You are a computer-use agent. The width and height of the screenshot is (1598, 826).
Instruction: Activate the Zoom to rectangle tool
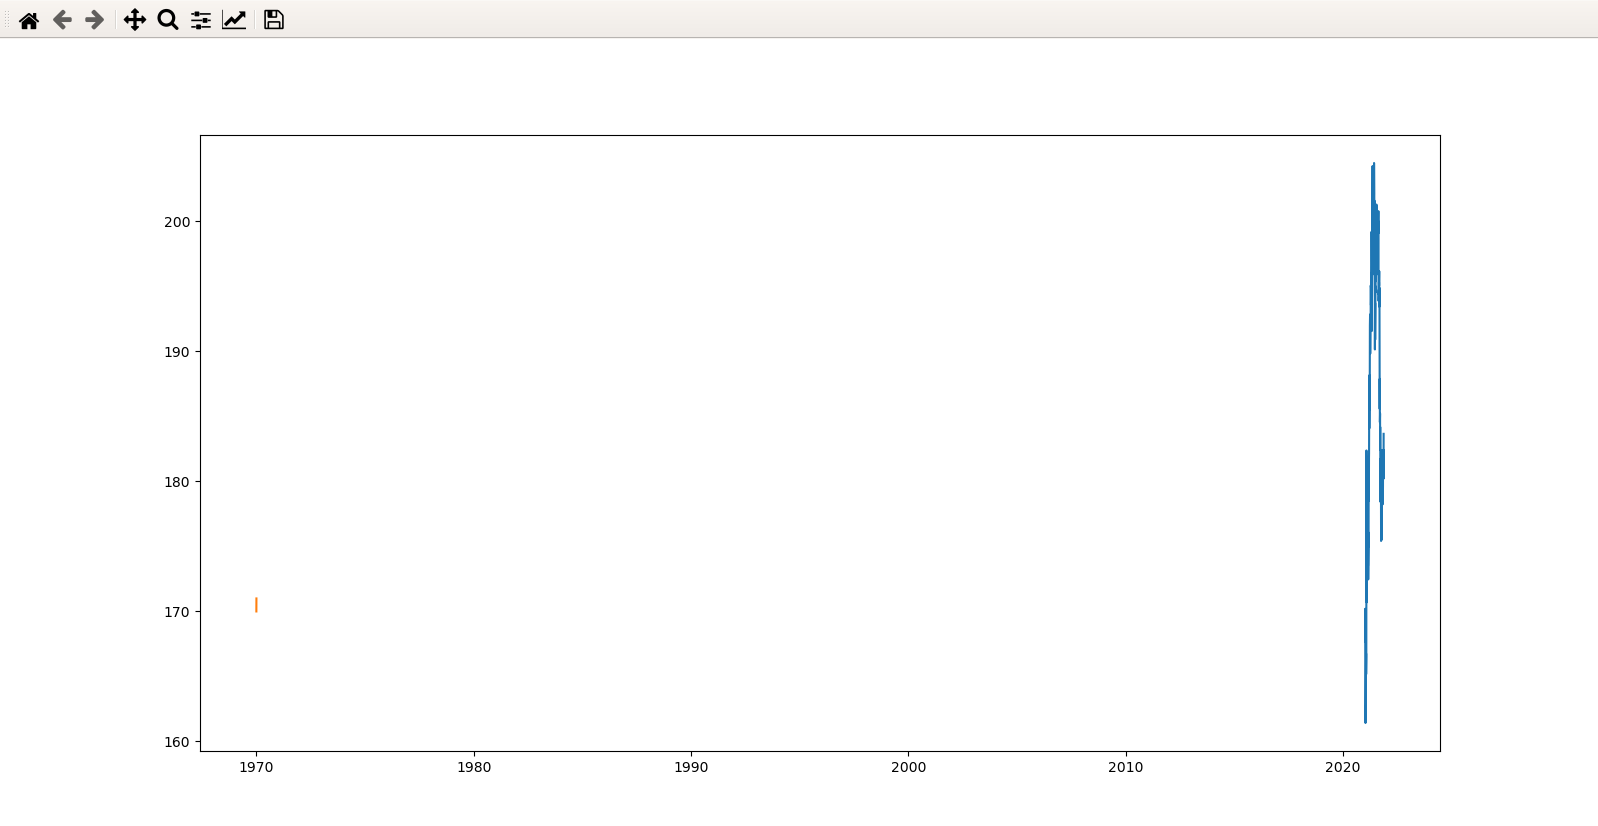(x=168, y=20)
